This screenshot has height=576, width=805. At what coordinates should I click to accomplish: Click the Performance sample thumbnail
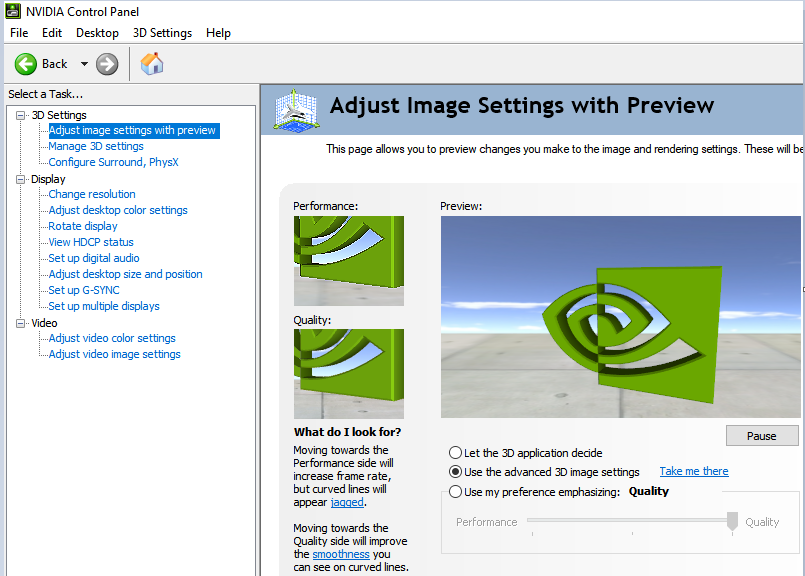349,261
